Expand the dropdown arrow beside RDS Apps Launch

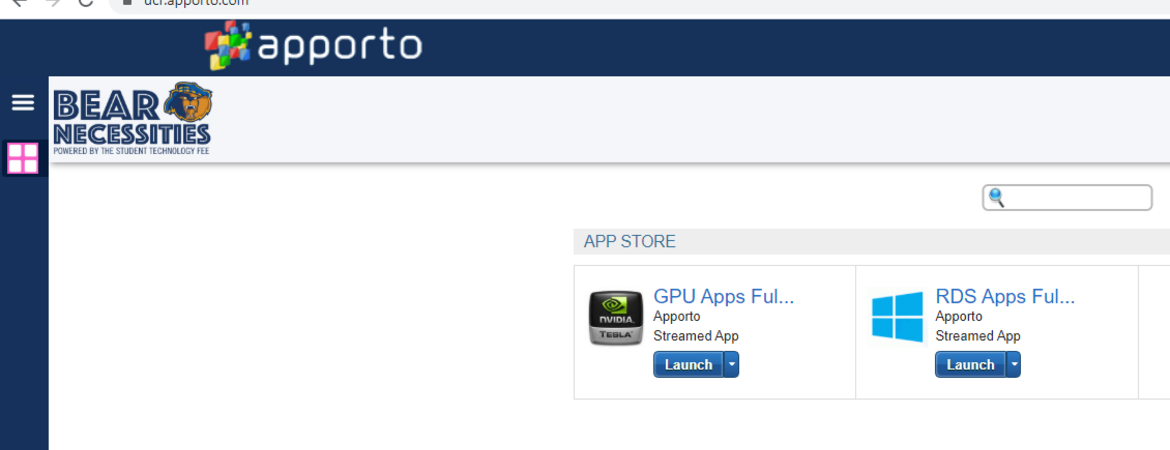point(1014,365)
